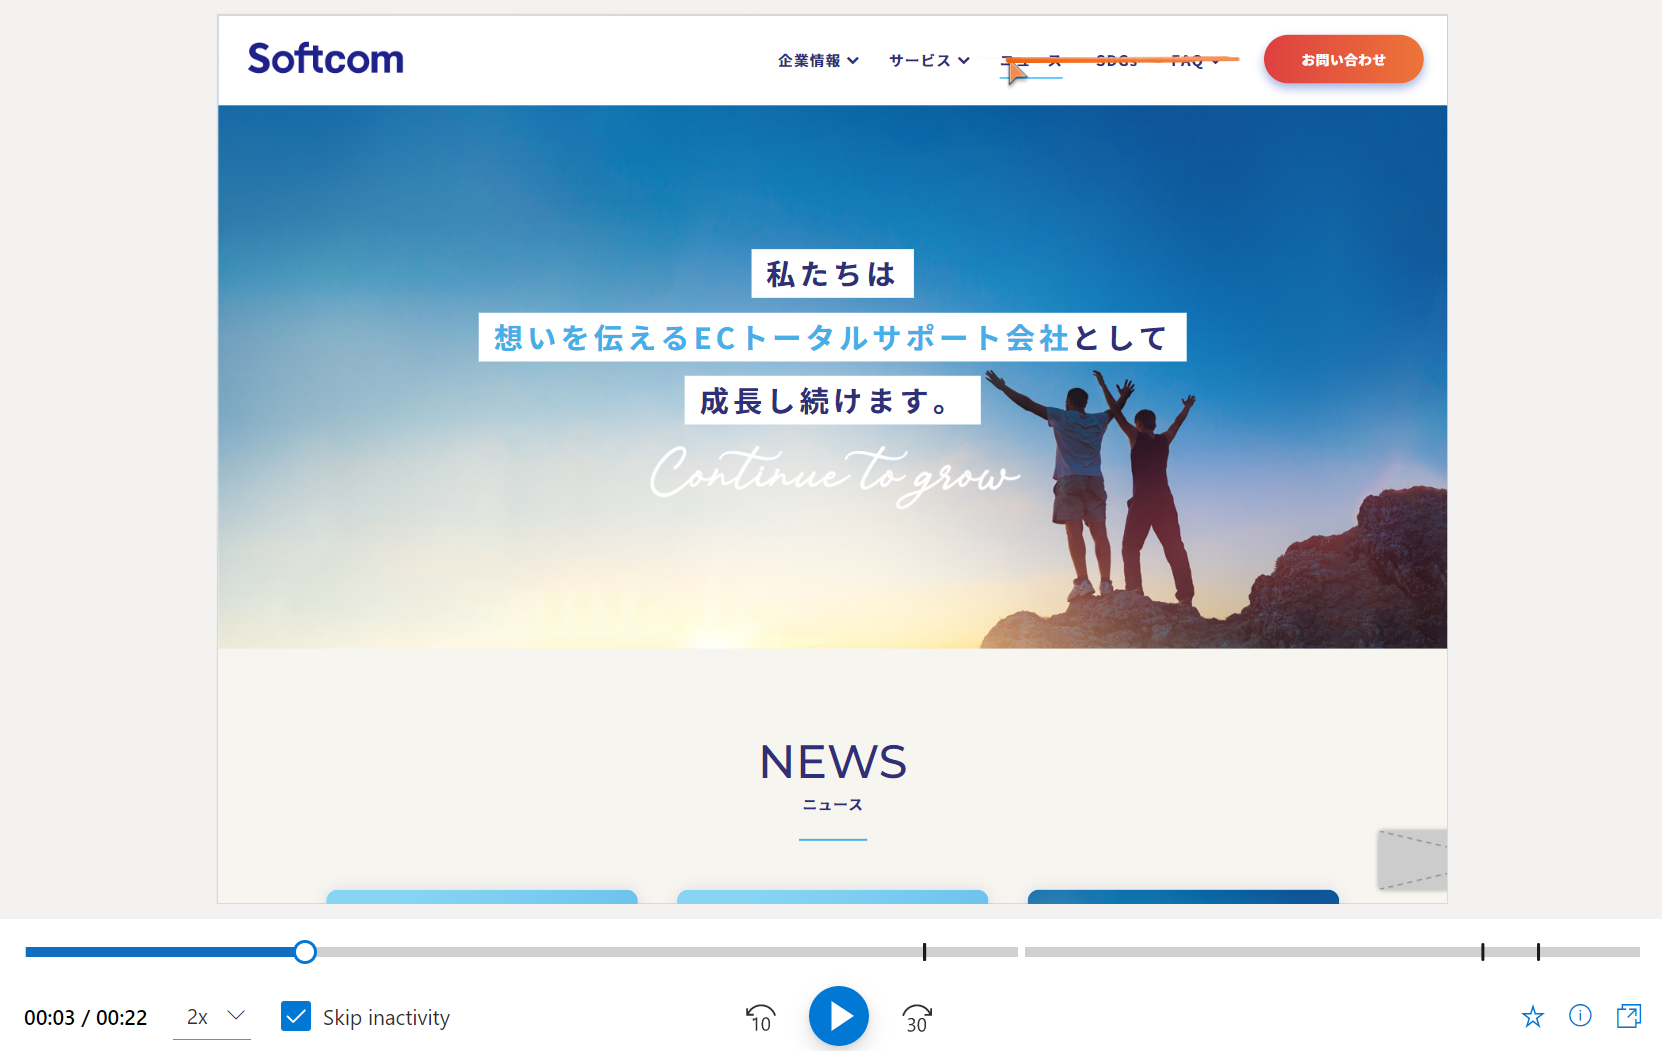Viewport: 1662px width, 1051px height.
Task: Click the お問い合わせ contact button
Action: coord(1343,59)
